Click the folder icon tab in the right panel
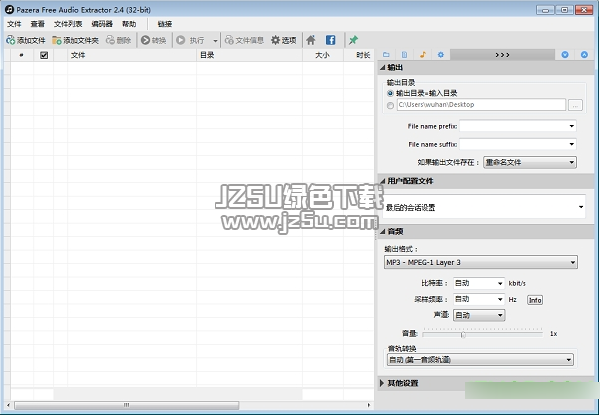Image resolution: width=600 pixels, height=415 pixels. pyautogui.click(x=386, y=55)
